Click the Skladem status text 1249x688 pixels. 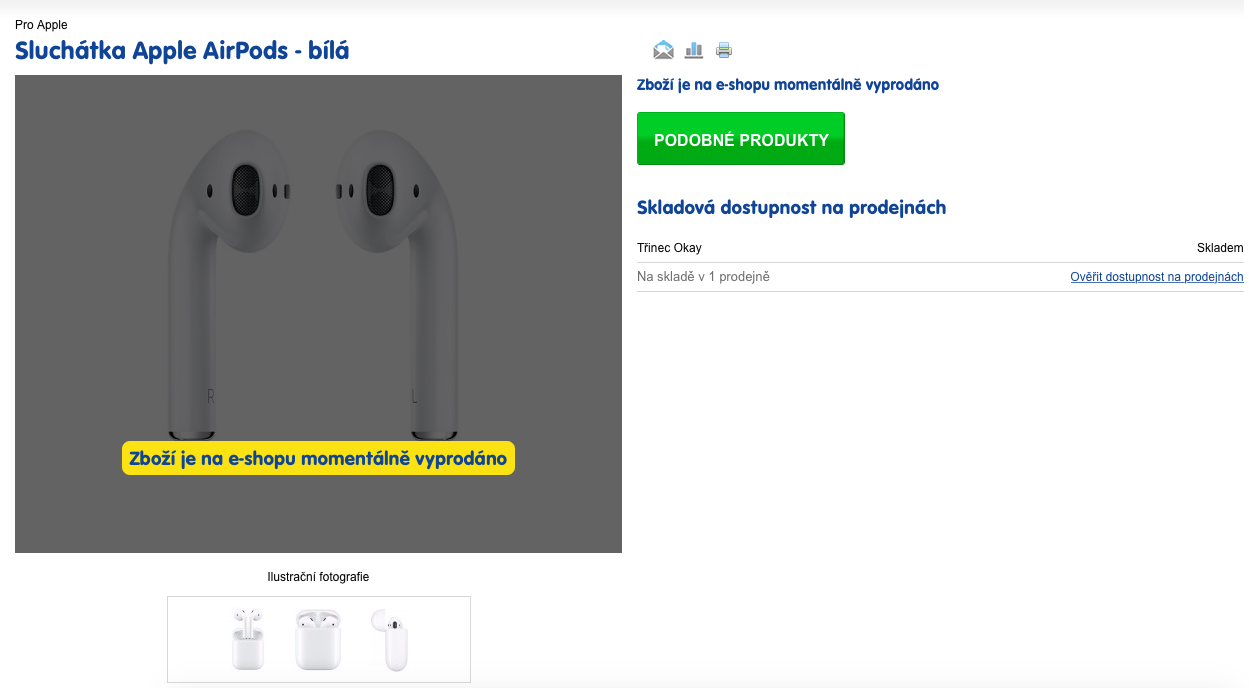pos(1220,248)
